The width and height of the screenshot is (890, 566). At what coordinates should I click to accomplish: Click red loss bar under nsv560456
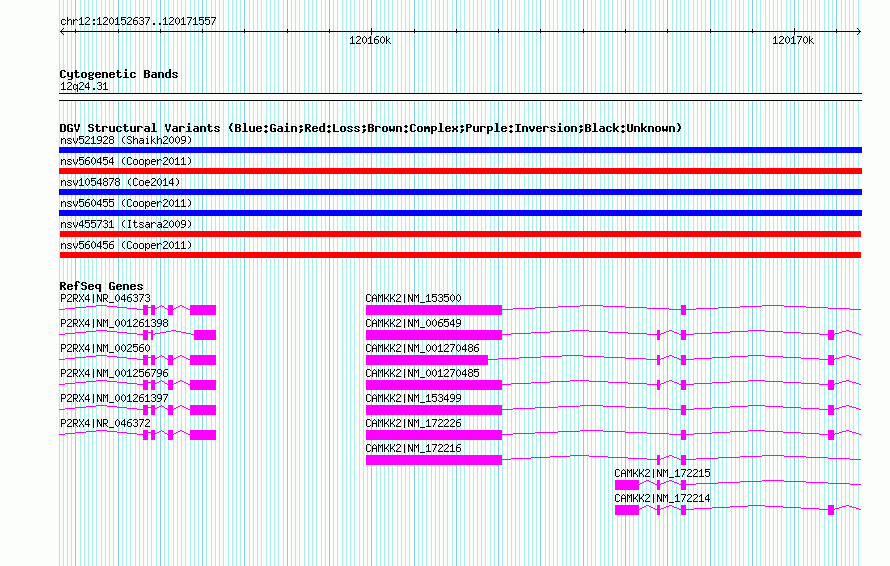pos(460,255)
